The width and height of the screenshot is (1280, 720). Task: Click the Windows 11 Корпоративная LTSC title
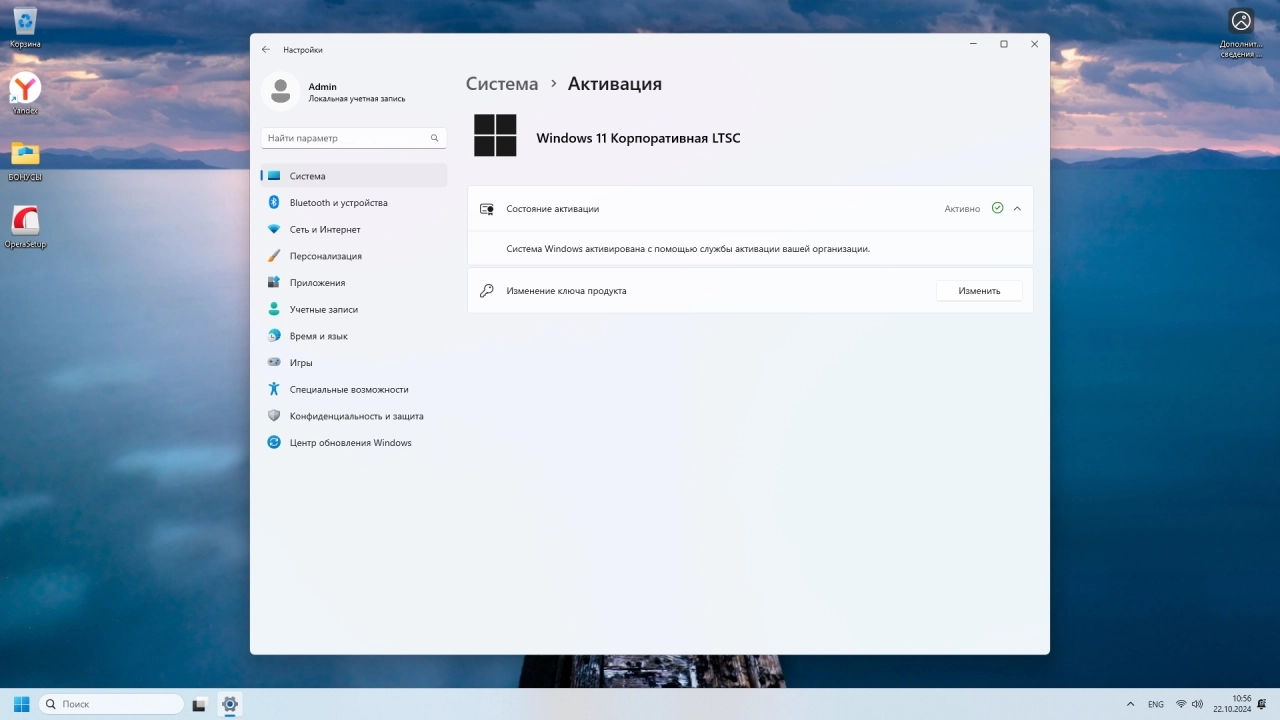click(x=638, y=138)
